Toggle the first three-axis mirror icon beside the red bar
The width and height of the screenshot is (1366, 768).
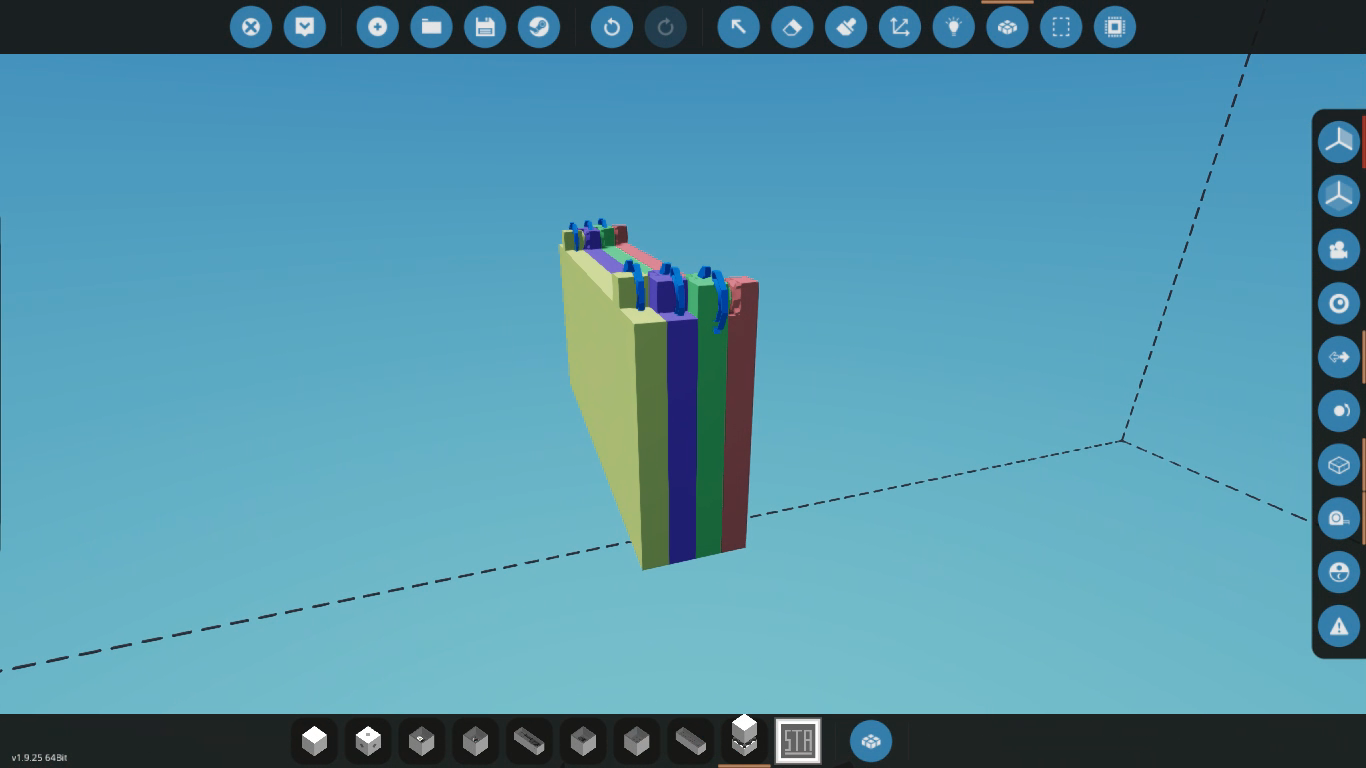[x=1339, y=141]
